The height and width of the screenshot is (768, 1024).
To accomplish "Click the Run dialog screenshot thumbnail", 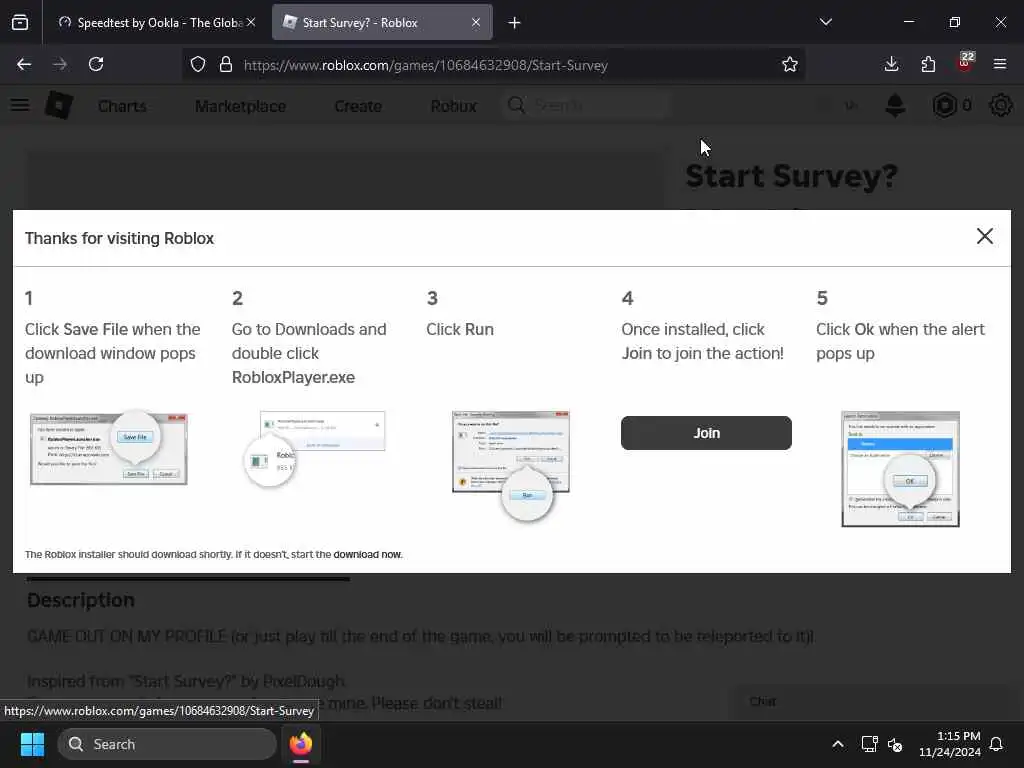I will point(511,465).
